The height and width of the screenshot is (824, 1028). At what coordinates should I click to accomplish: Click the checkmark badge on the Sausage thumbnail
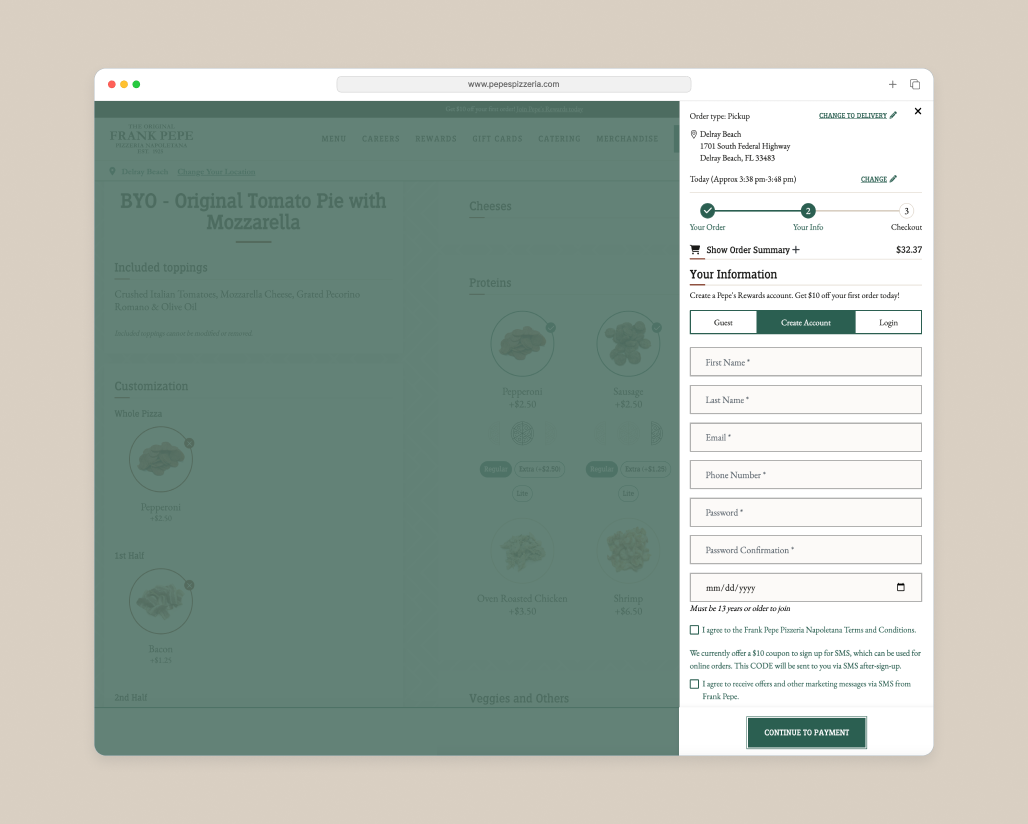pyautogui.click(x=657, y=326)
